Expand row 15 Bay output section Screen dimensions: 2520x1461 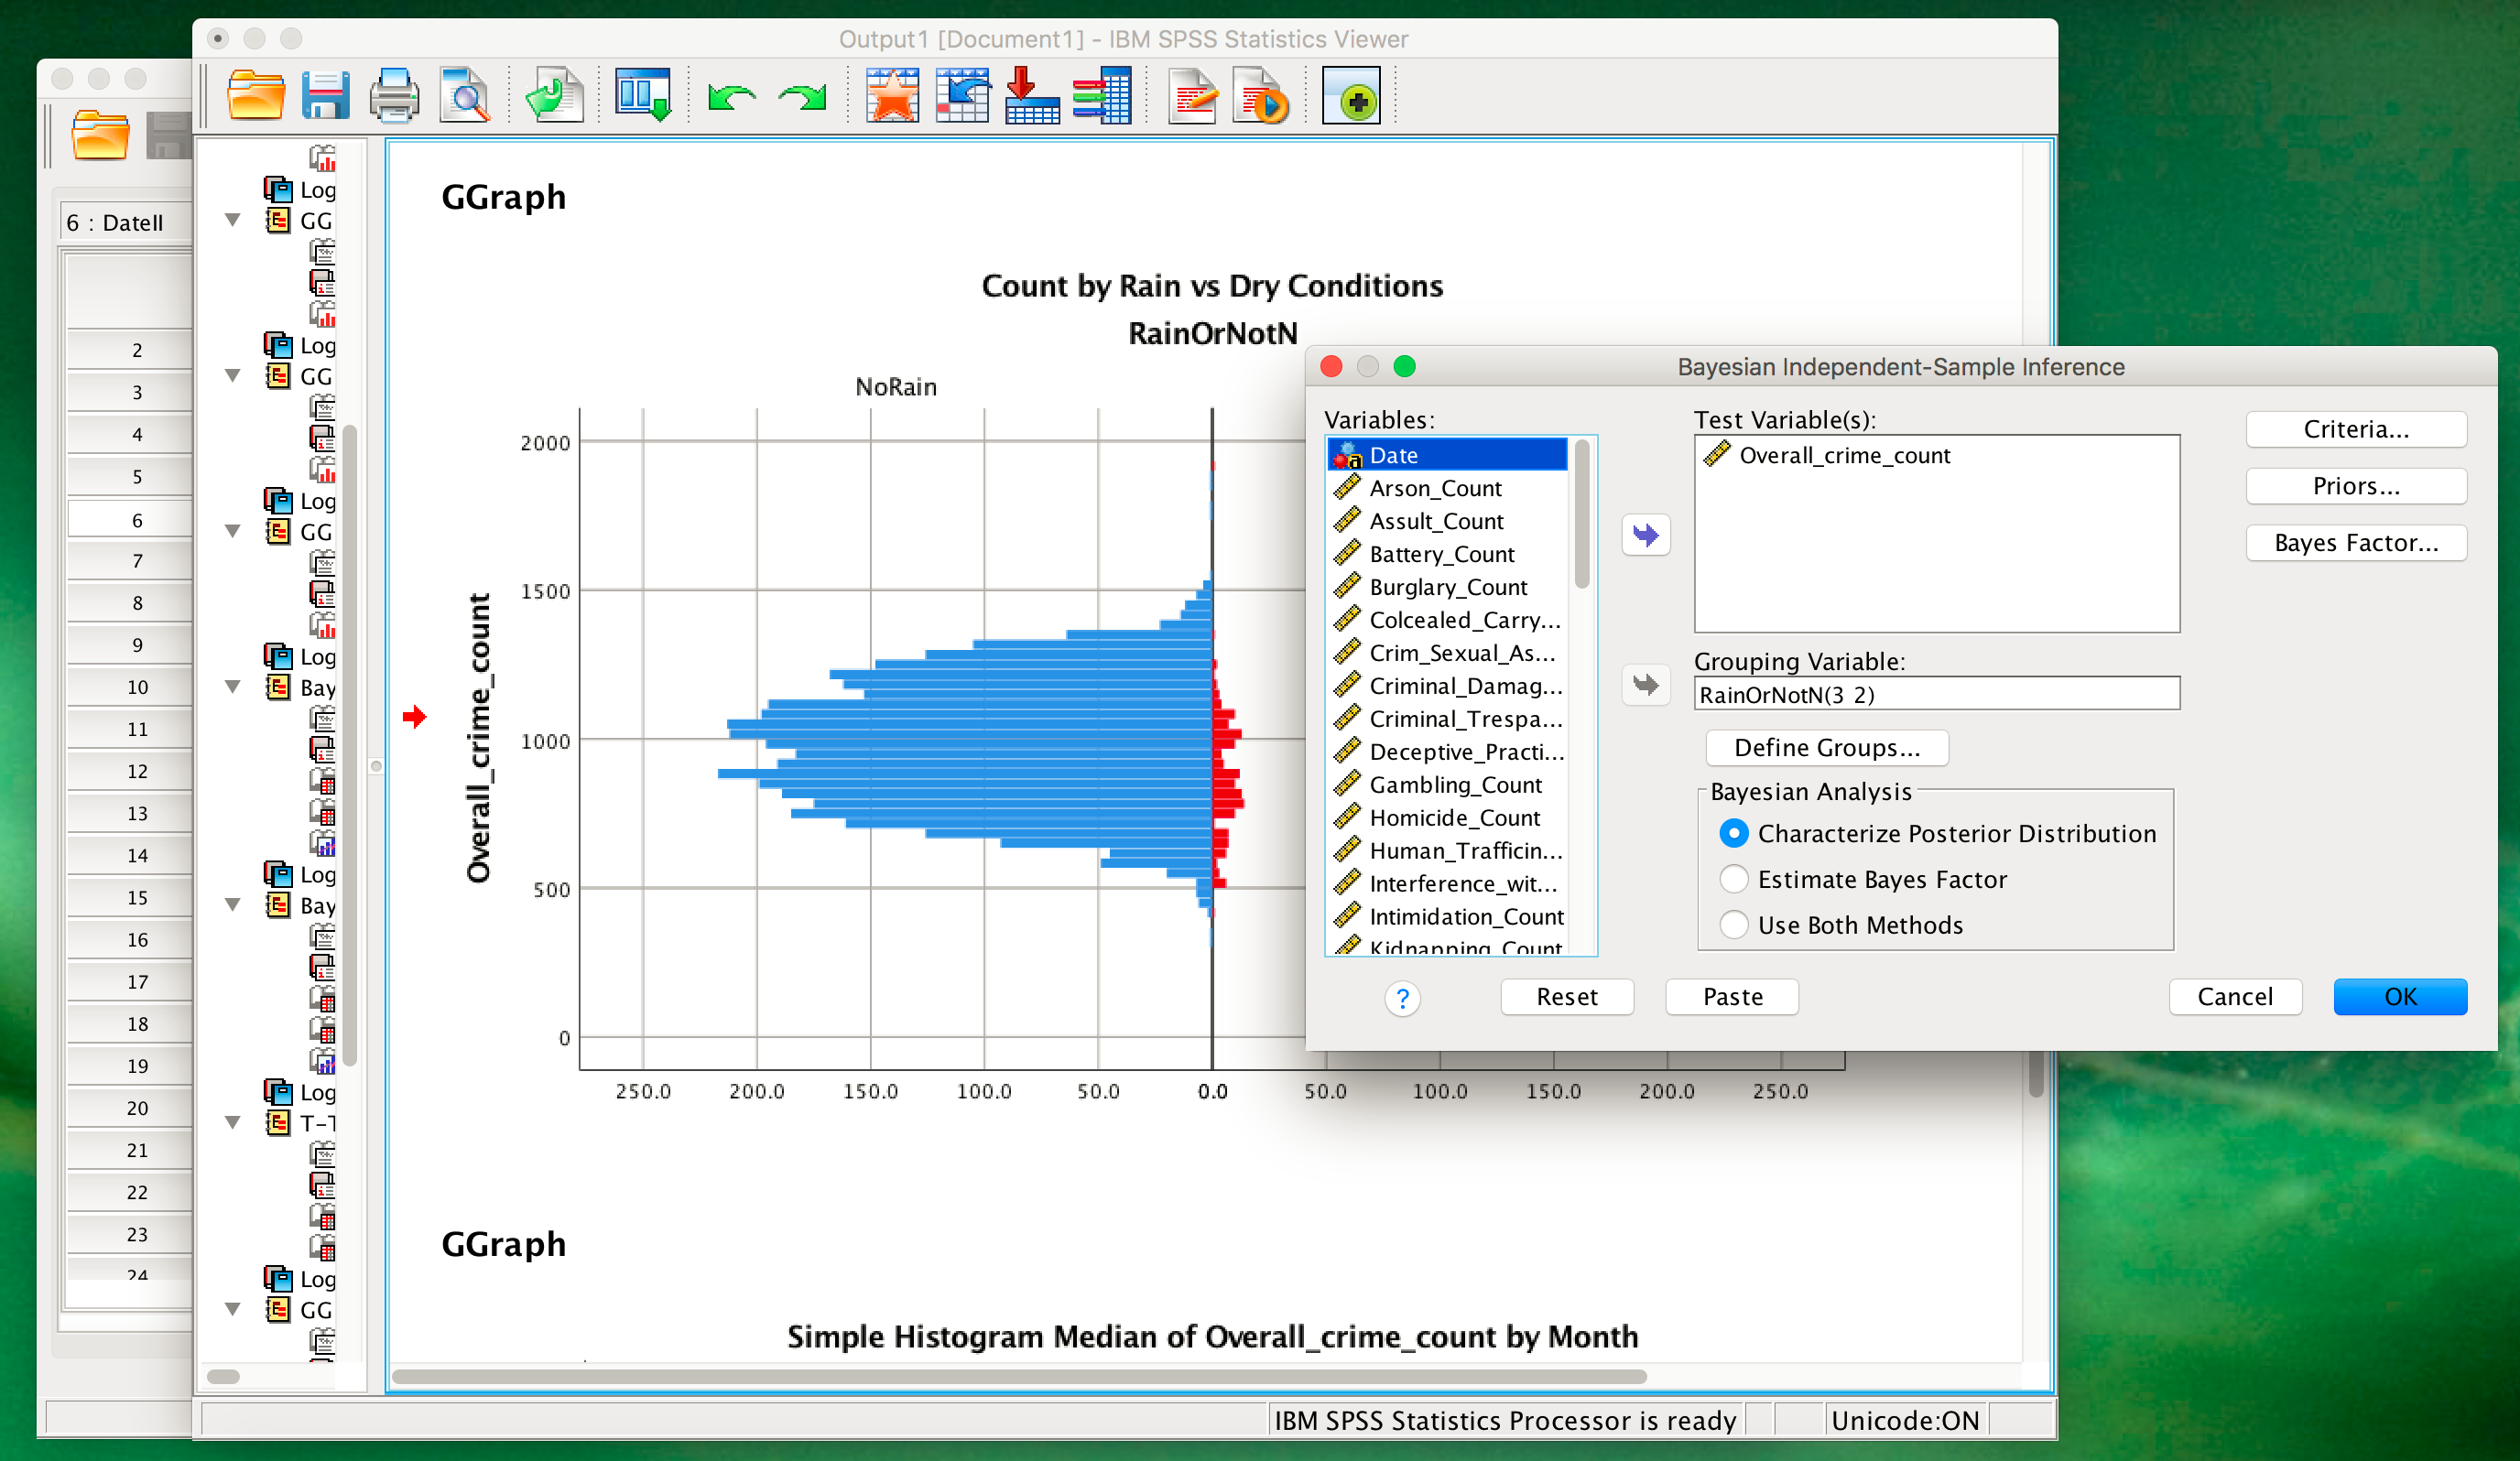[232, 906]
